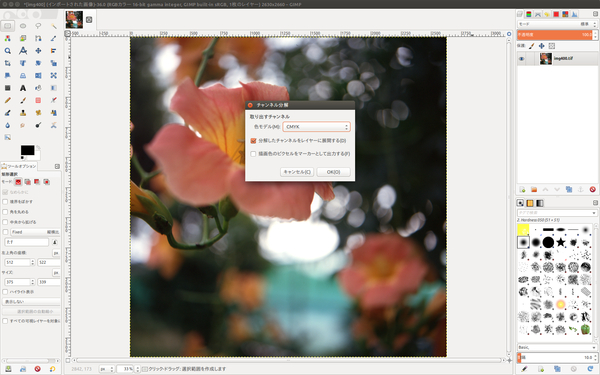
Task: Choose Subtract from selection mode icon
Action: (x=37, y=182)
